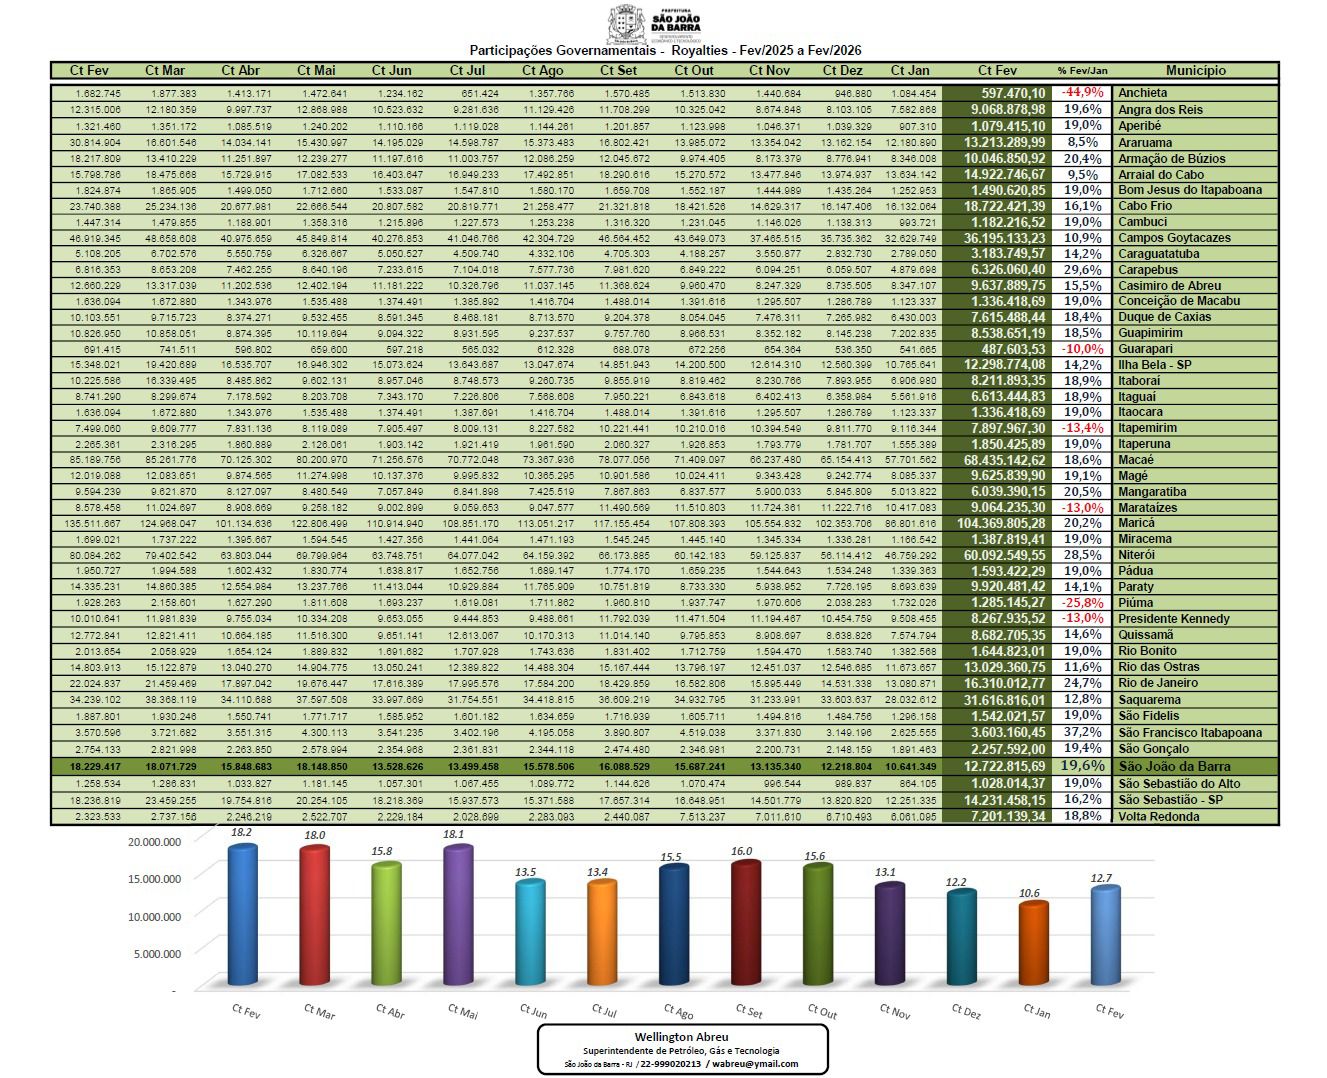
Task: Select the Macaé municipality name cell
Action: pos(1136,460)
